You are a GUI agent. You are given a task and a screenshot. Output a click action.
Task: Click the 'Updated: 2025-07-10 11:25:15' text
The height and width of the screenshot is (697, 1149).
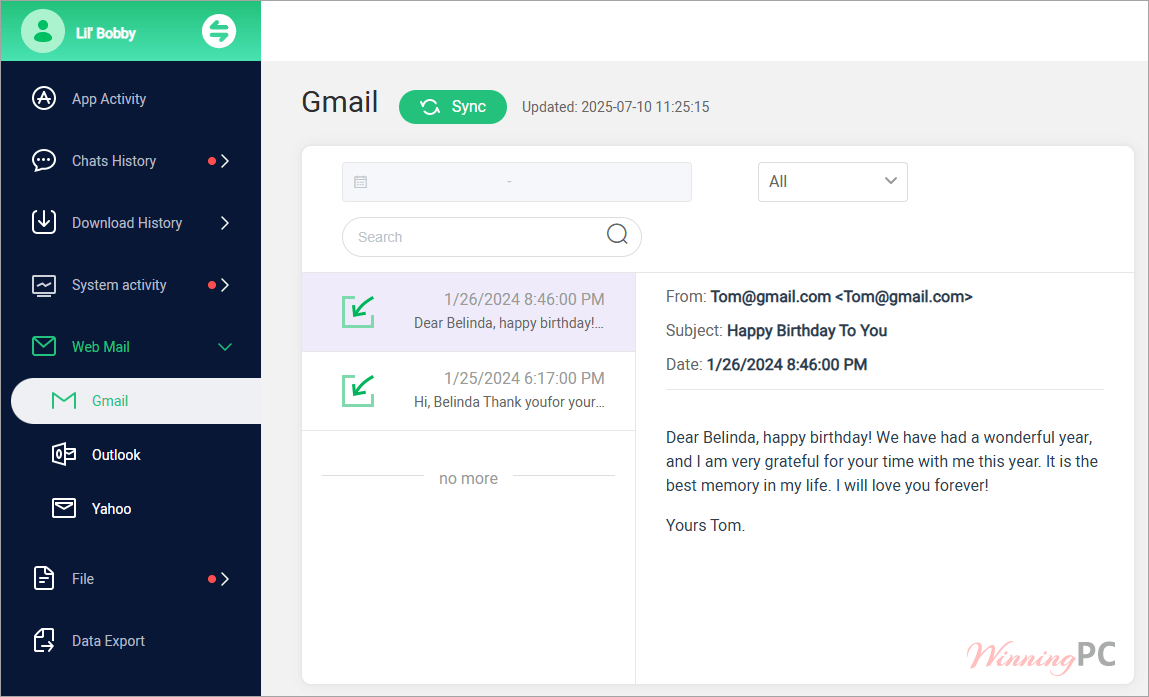[x=616, y=107]
